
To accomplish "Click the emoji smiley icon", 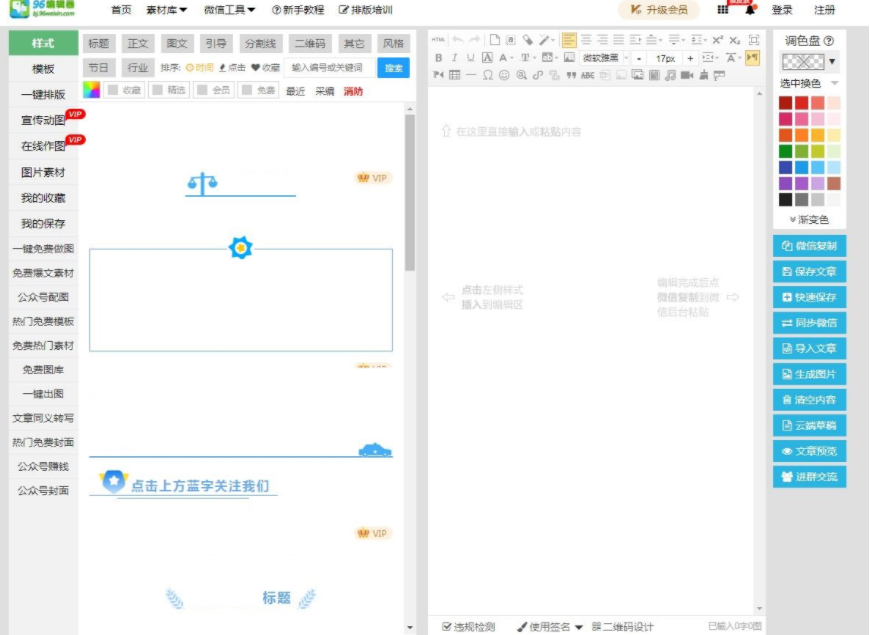I will click(x=504, y=75).
